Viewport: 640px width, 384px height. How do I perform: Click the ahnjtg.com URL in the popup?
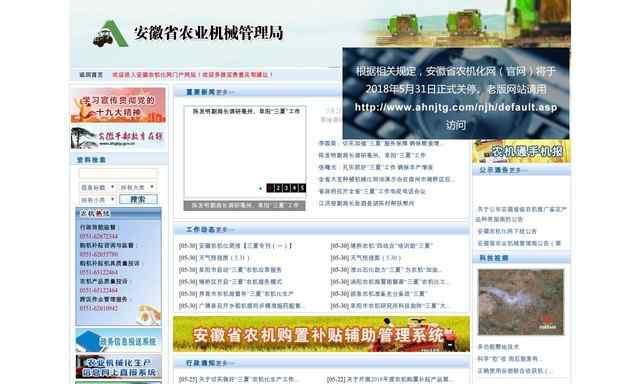tap(456, 107)
